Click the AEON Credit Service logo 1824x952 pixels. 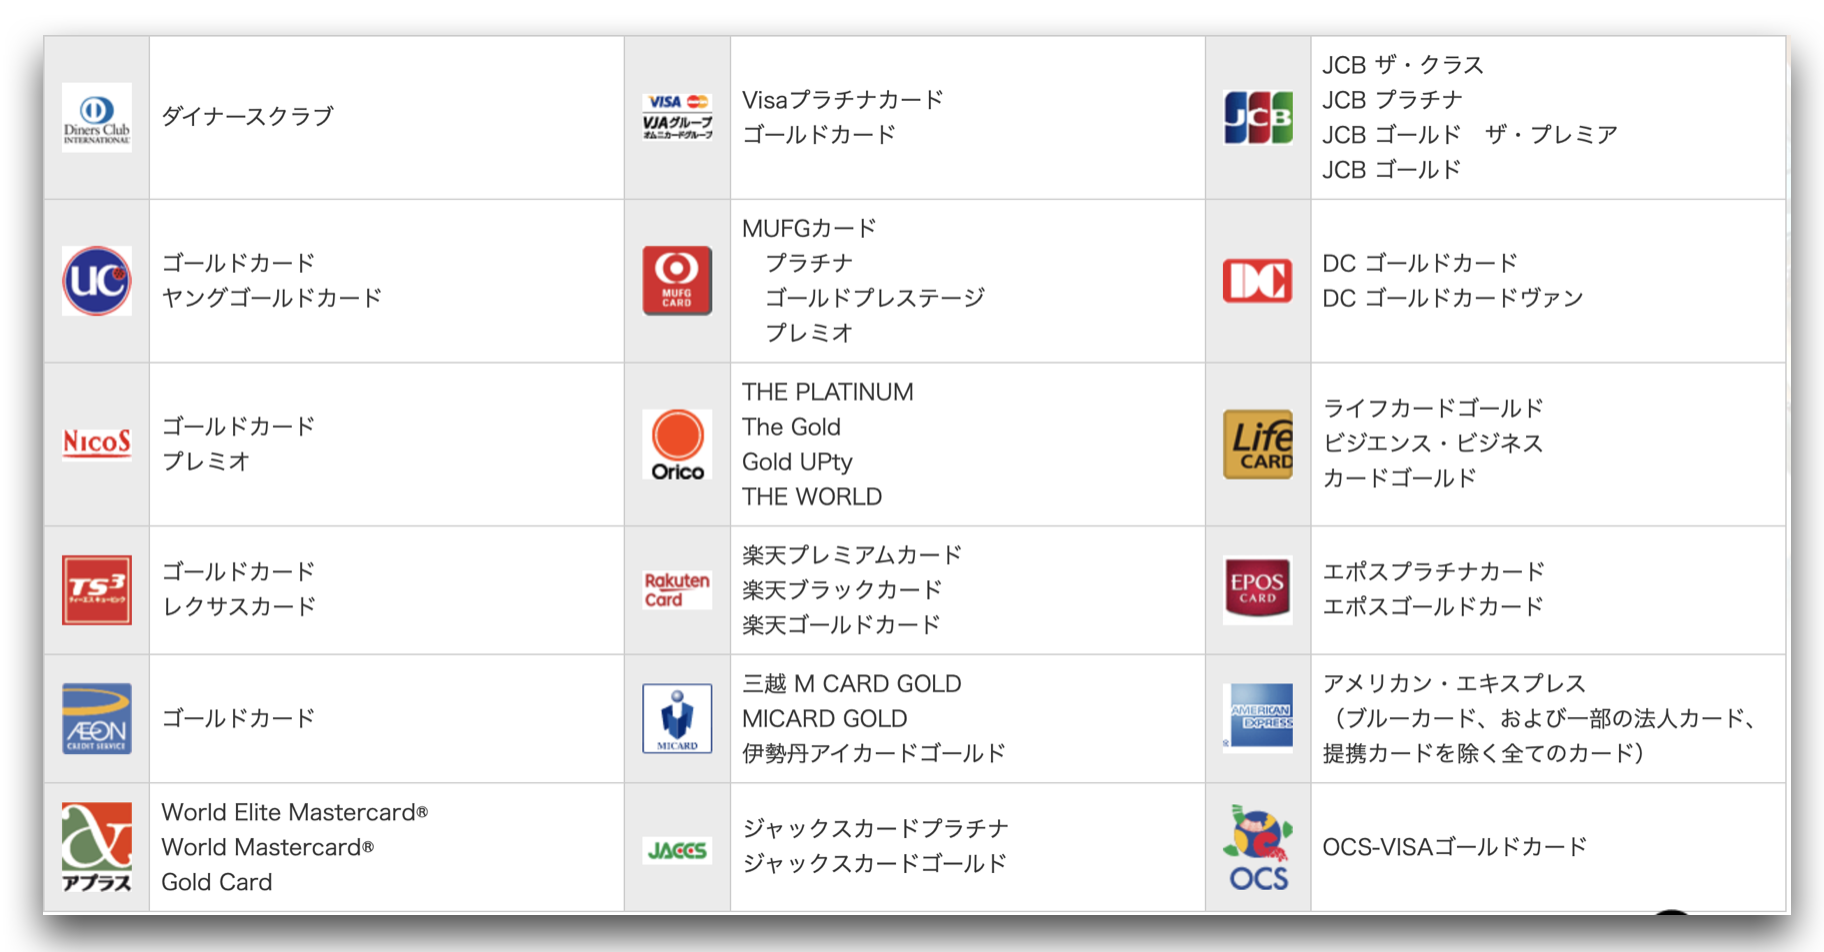[x=97, y=718]
